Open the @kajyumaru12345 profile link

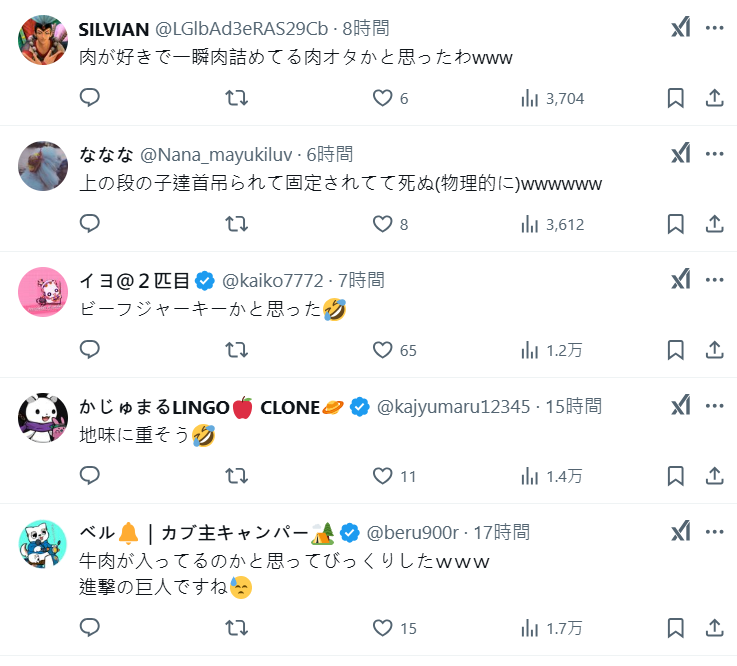coord(454,406)
